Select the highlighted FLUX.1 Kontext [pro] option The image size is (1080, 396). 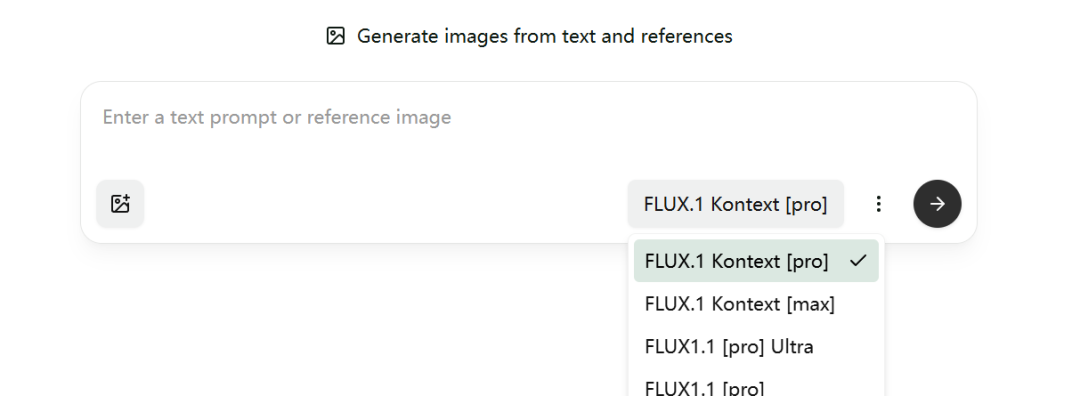point(756,261)
